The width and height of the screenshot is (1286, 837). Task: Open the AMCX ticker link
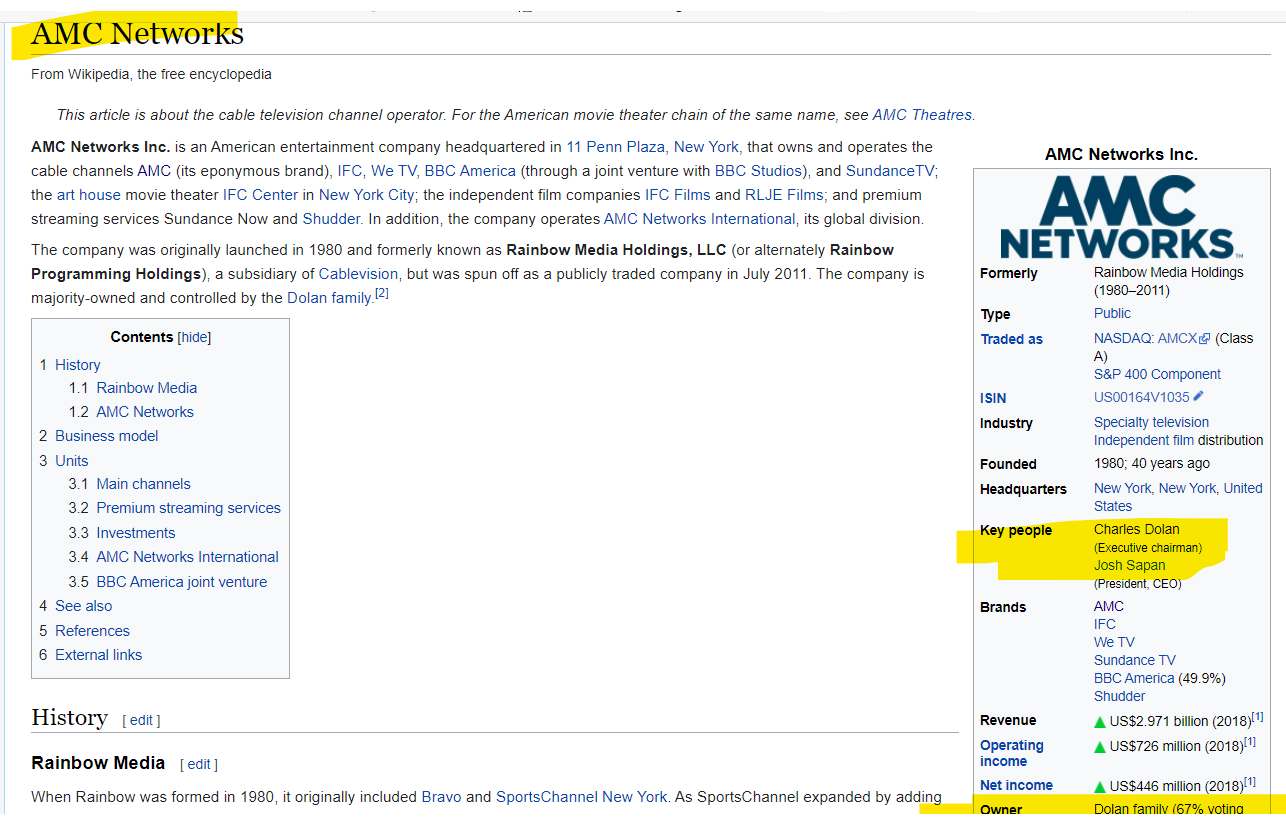[x=1177, y=338]
